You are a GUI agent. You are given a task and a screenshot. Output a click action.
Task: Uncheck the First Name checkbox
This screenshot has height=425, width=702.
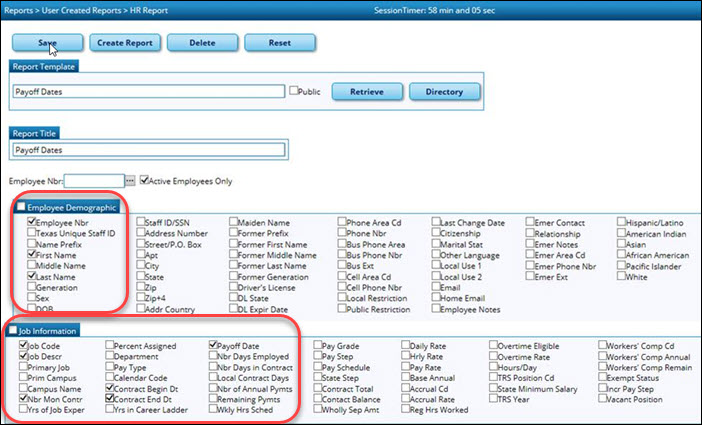(x=31, y=254)
